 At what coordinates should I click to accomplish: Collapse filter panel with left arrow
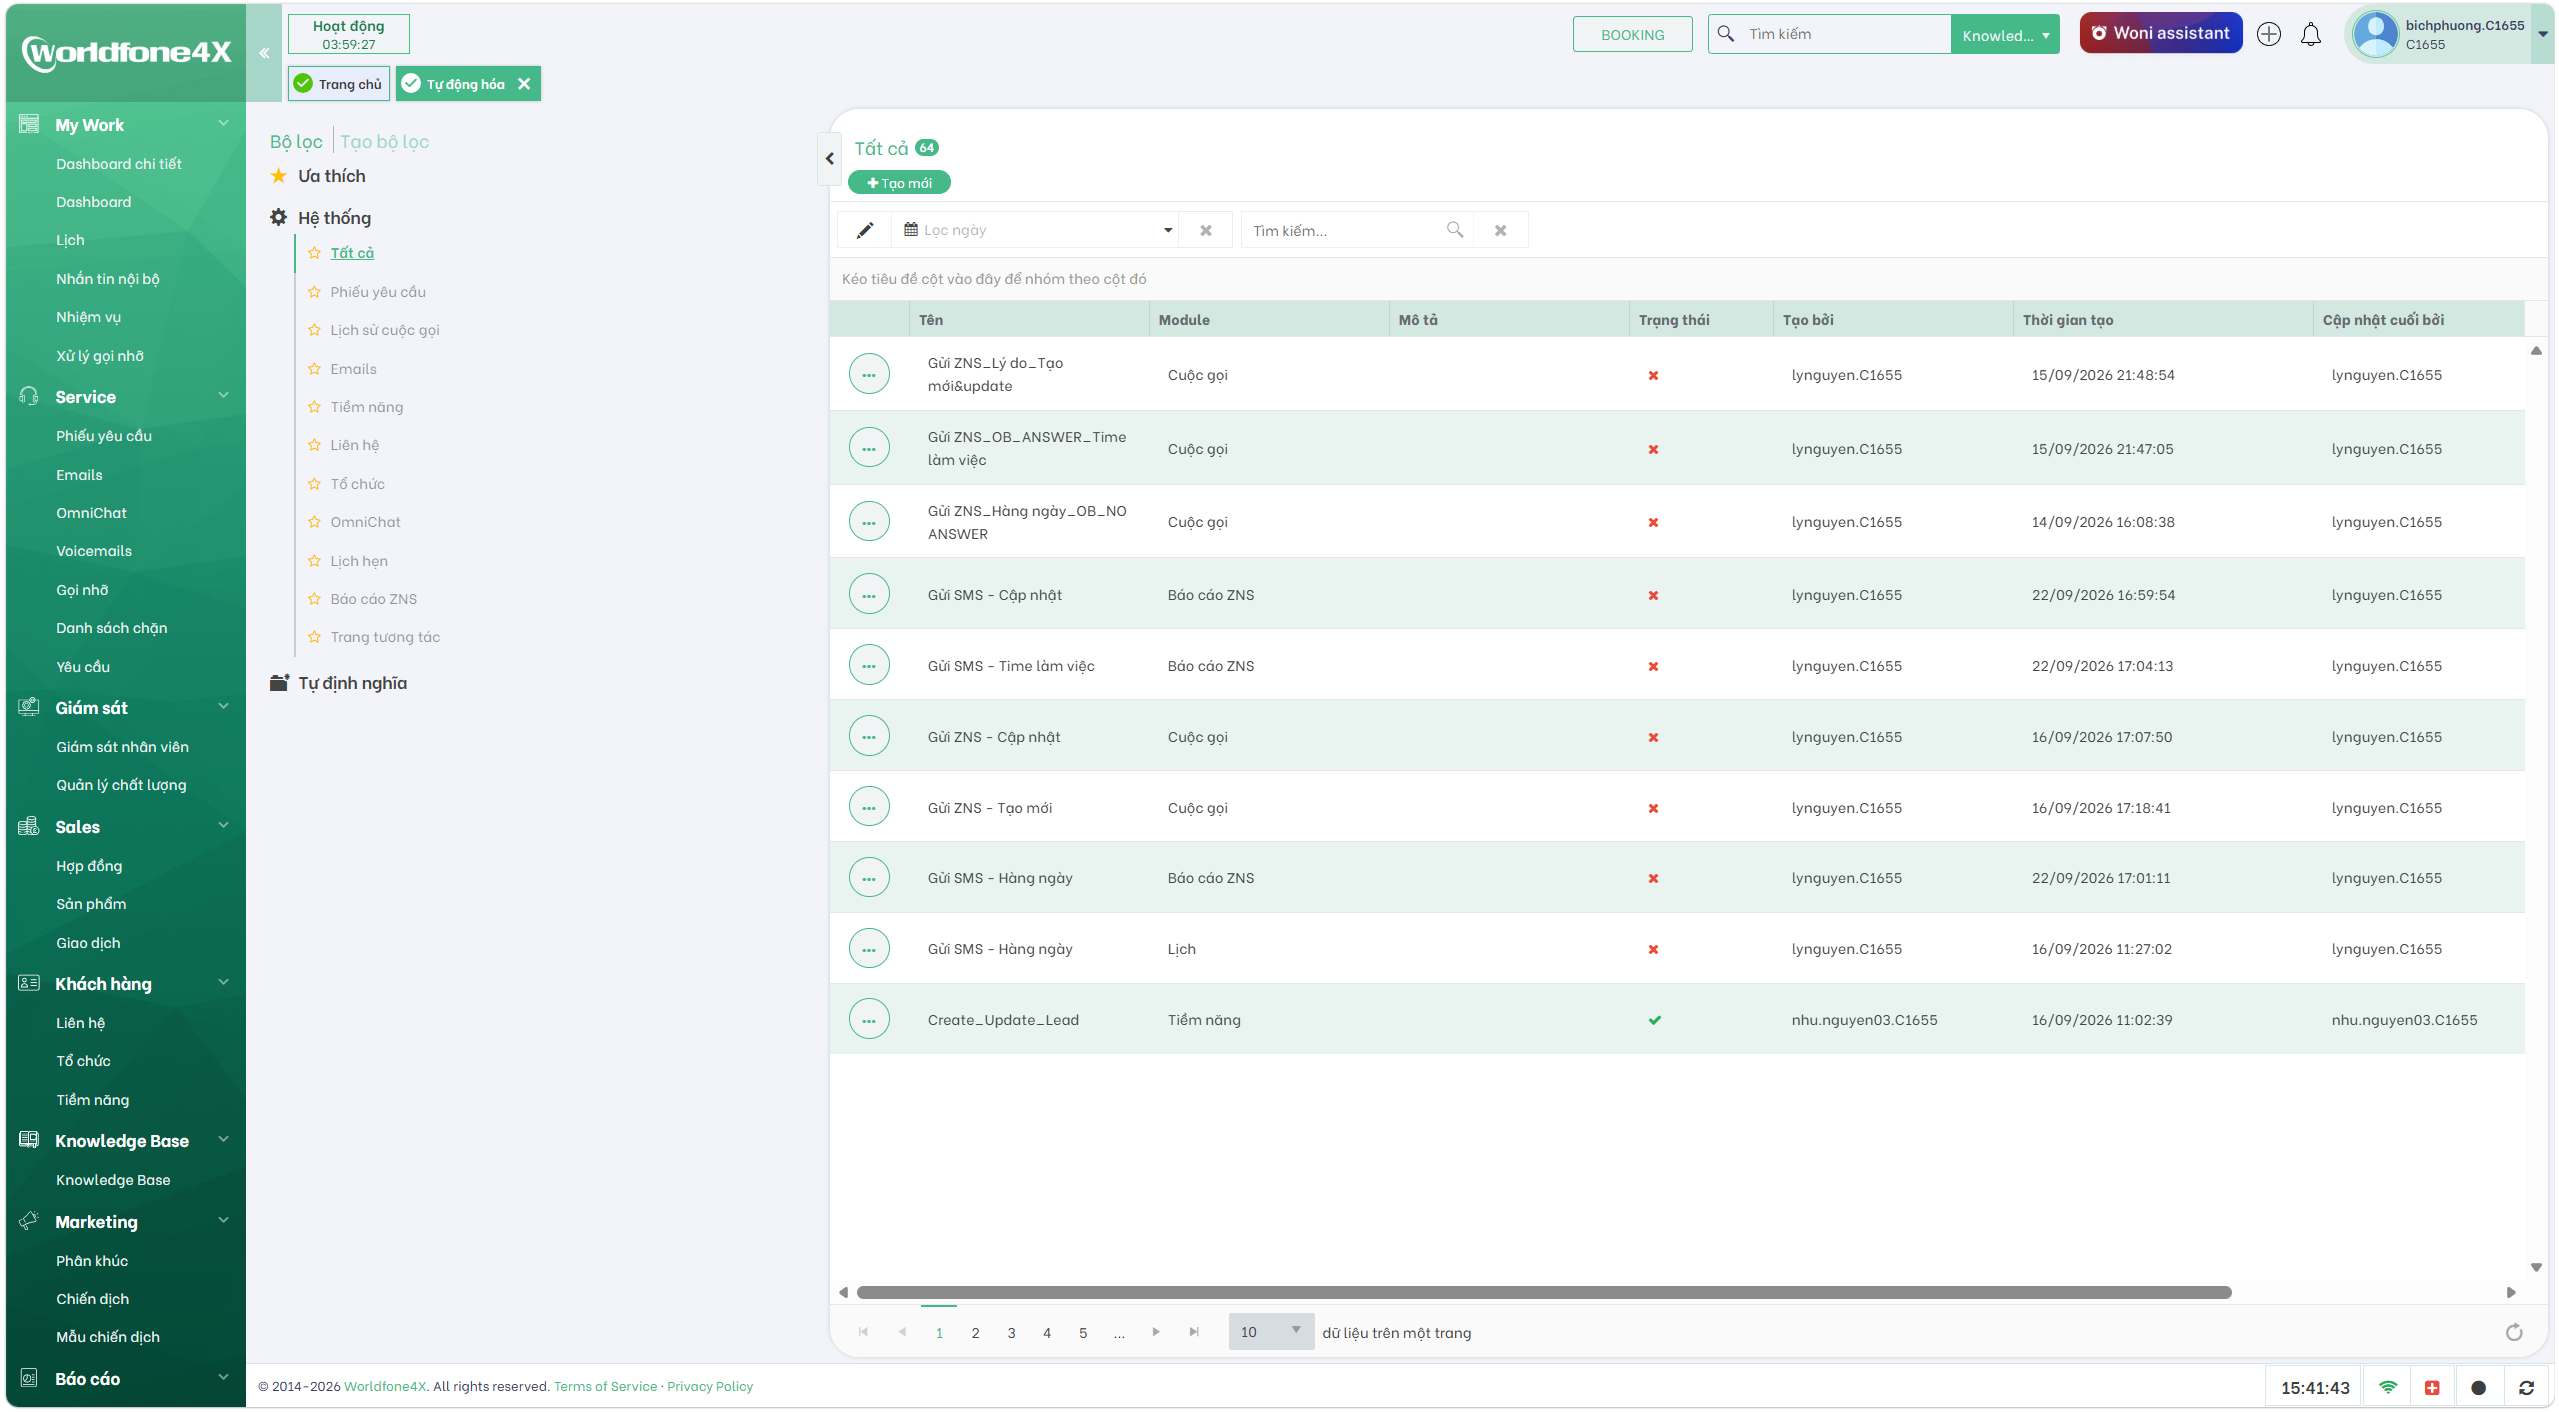829,158
